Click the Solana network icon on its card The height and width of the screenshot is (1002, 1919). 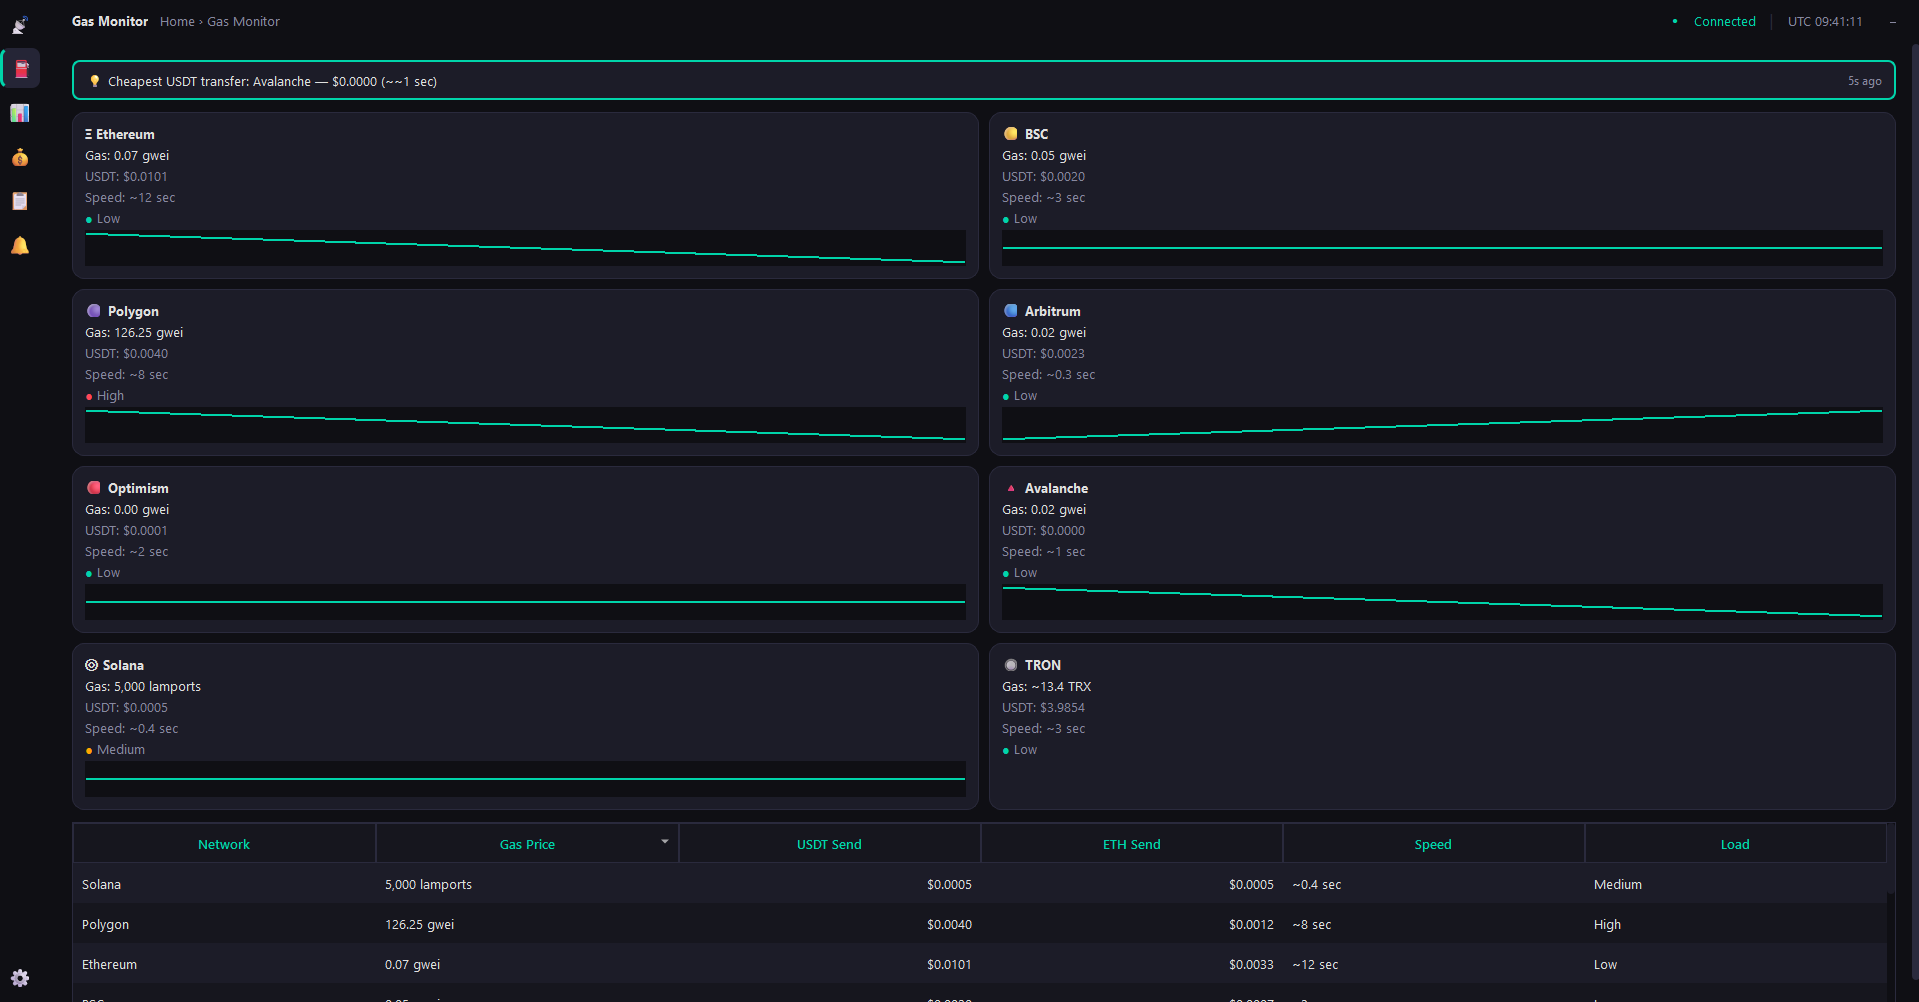pos(93,664)
